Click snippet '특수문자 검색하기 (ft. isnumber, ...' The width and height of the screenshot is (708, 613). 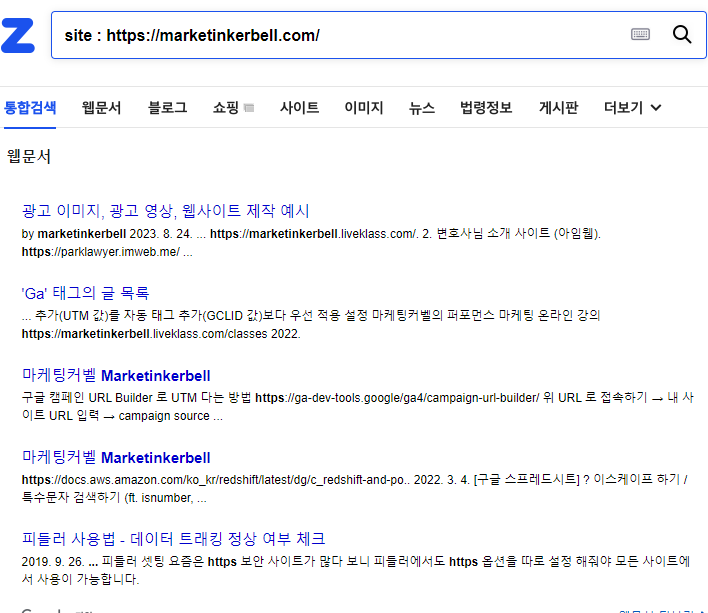[x=114, y=498]
